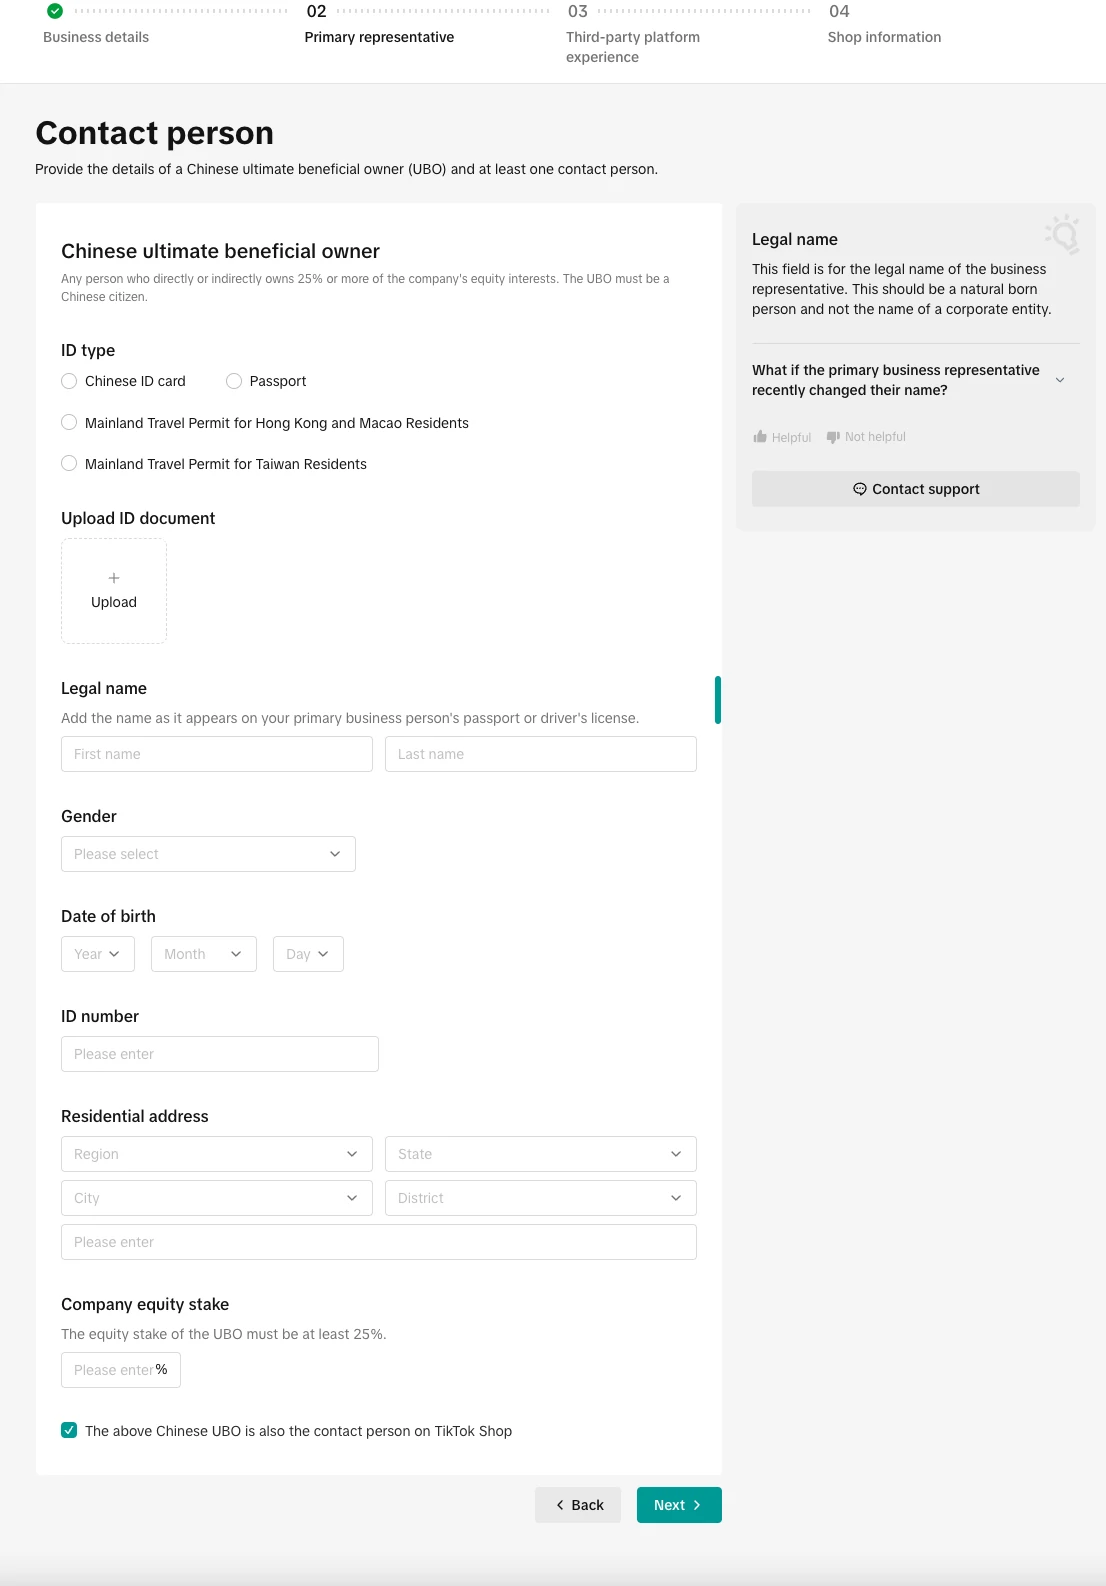Screen dimensions: 1106x1586
Task: Open the Gender dropdown
Action: tap(208, 854)
